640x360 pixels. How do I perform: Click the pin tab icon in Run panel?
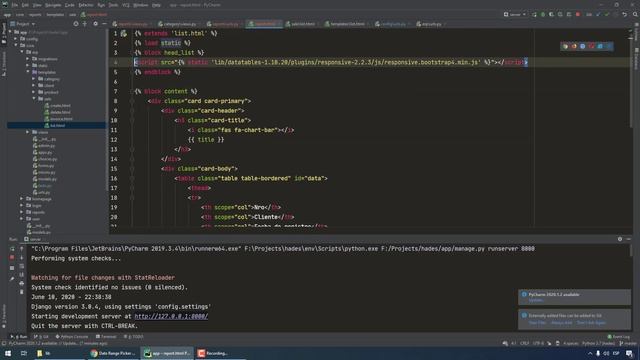[x=12, y=279]
